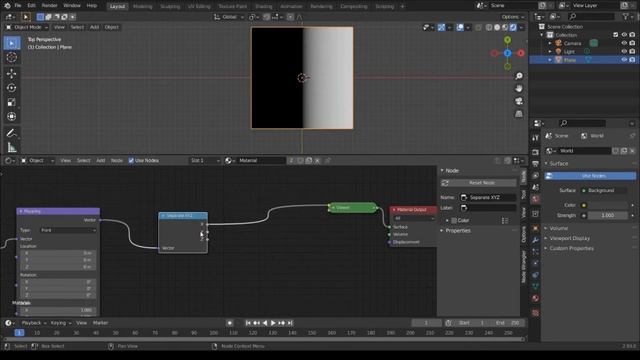This screenshot has width=640, height=360.
Task: Jump to the timeline end frame
Action: coord(290,323)
